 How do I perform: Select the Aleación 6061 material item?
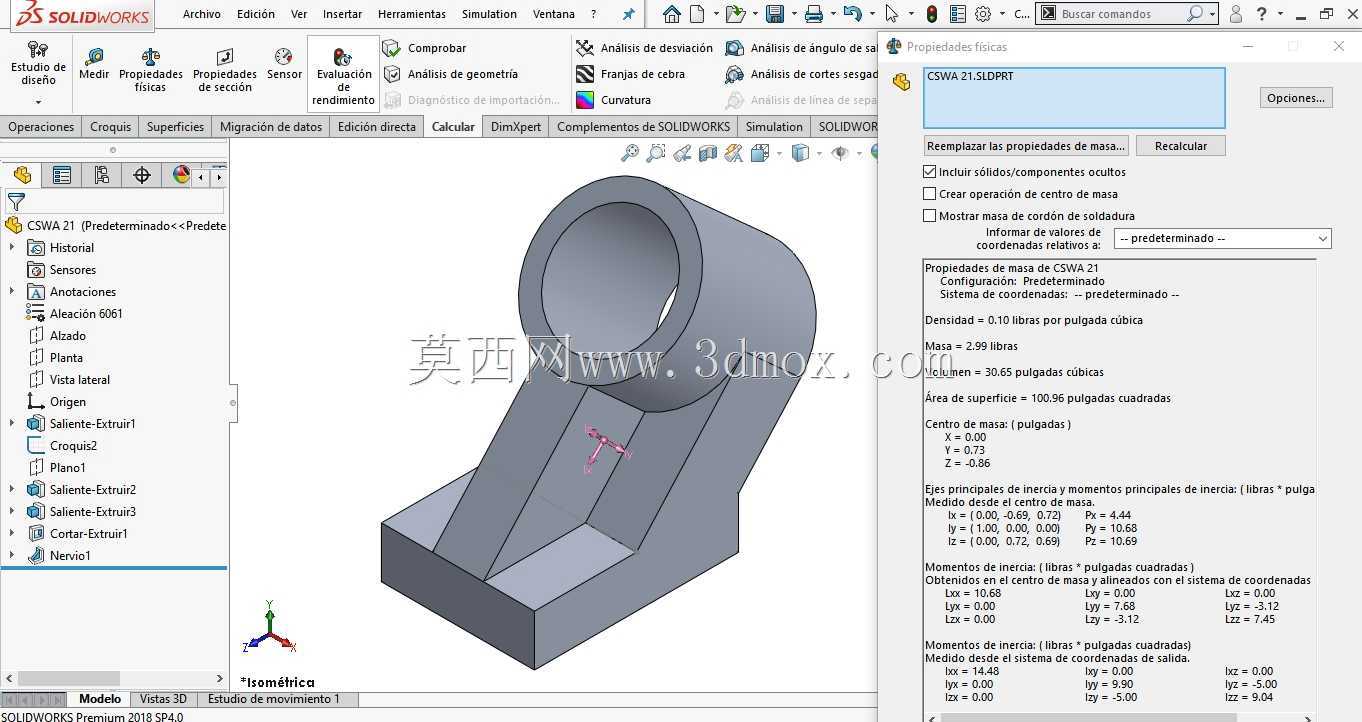tap(86, 314)
